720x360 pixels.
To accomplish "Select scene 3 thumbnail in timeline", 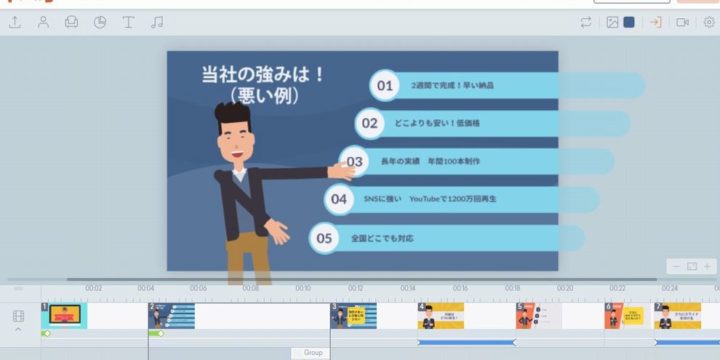I will pyautogui.click(x=354, y=316).
